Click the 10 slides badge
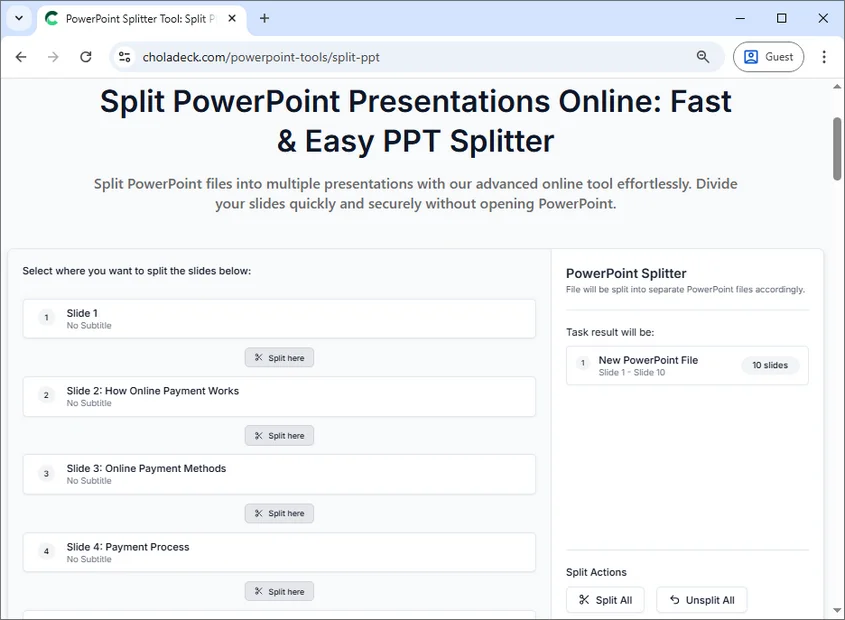This screenshot has height=620, width=845. point(770,365)
